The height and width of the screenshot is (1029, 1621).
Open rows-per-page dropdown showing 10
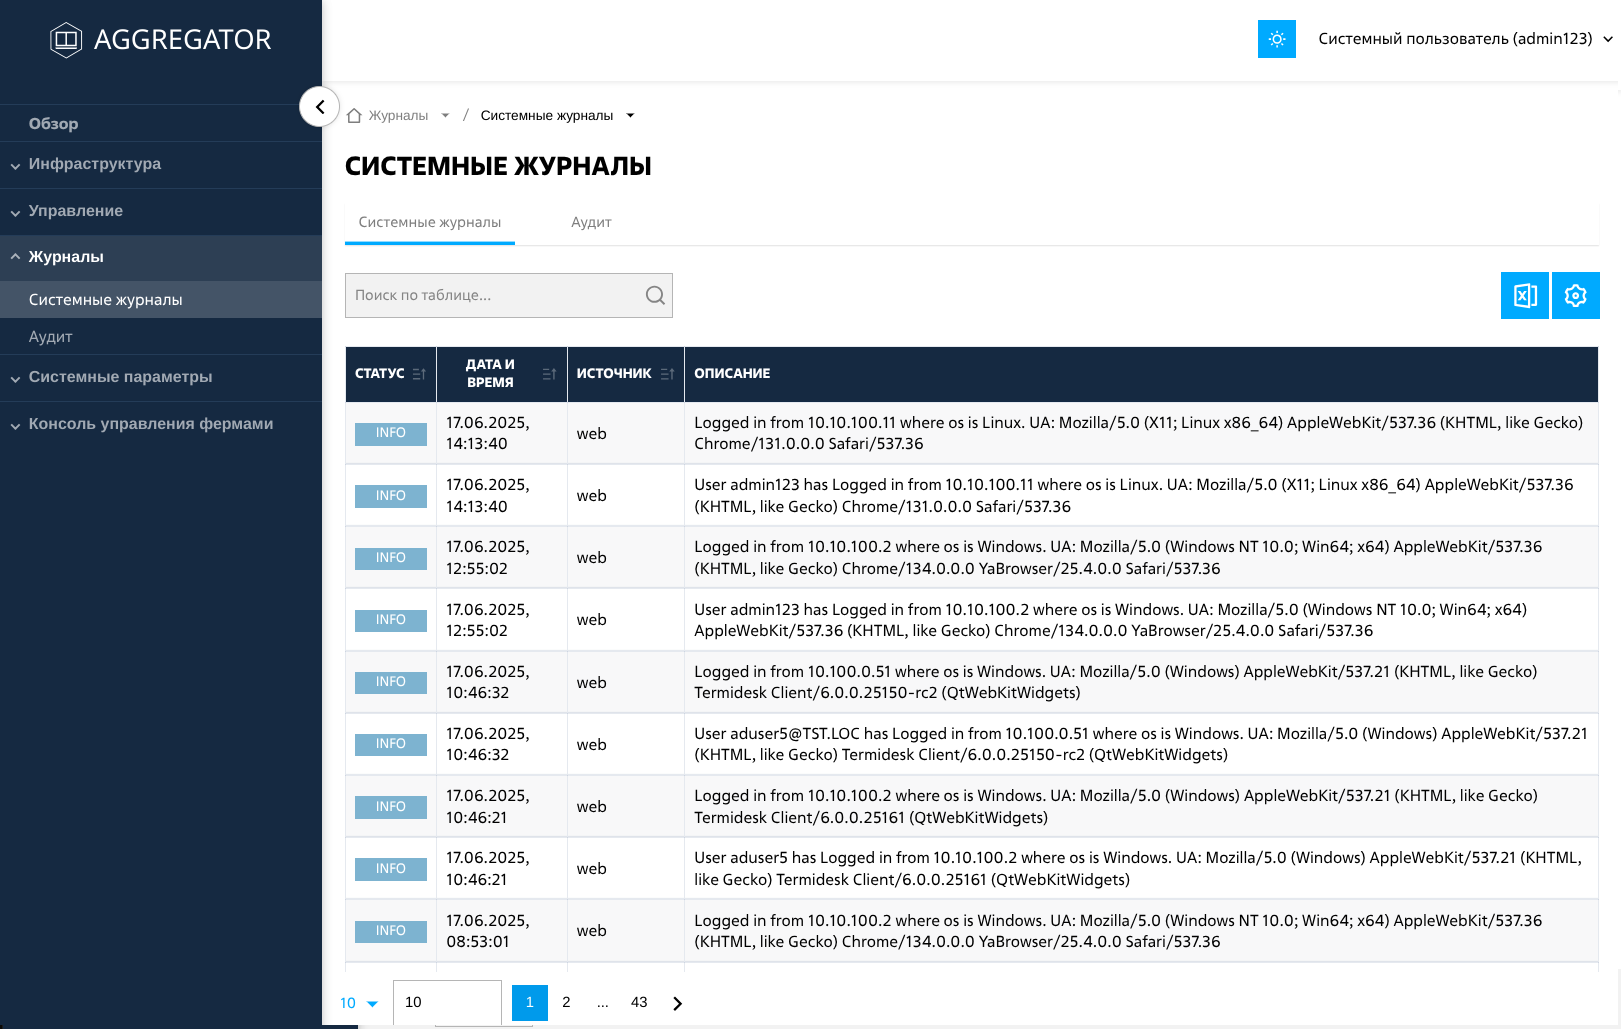point(358,1003)
